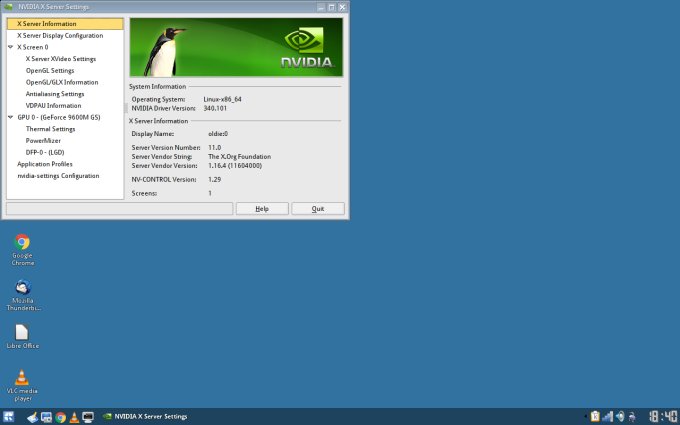Select X Server Information in the tree

tap(65, 24)
